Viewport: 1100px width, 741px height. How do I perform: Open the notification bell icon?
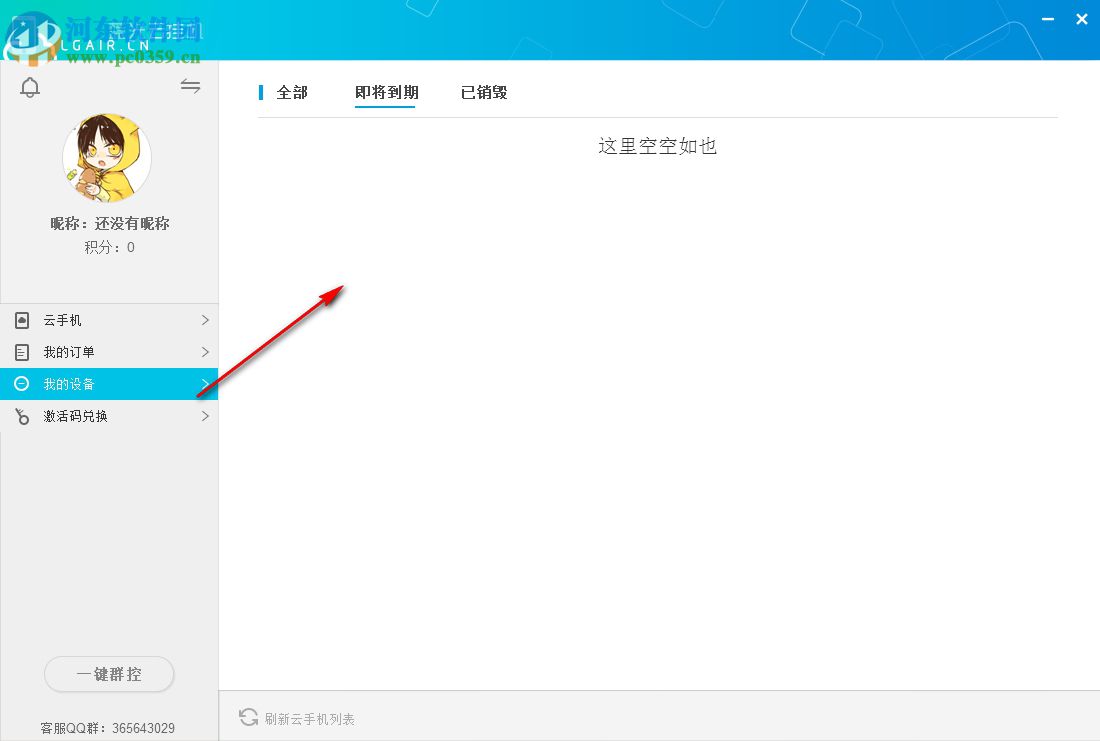tap(30, 87)
